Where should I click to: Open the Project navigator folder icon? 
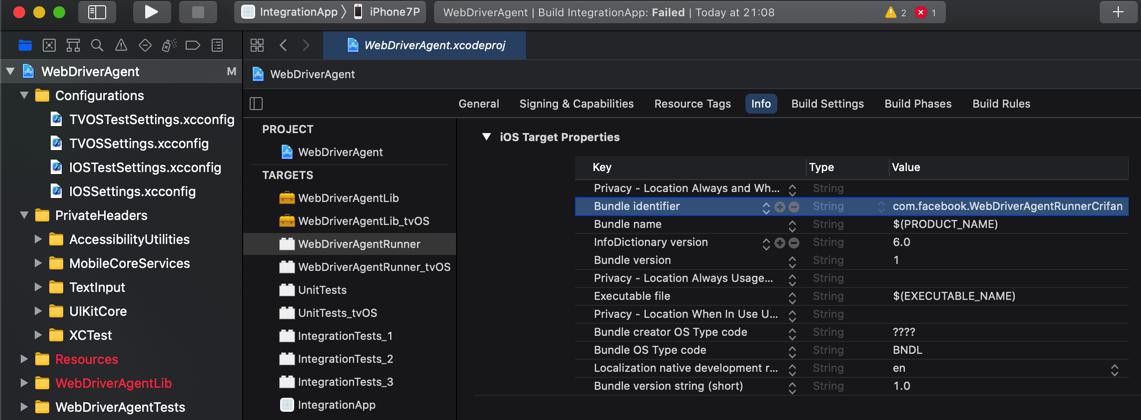coord(25,45)
